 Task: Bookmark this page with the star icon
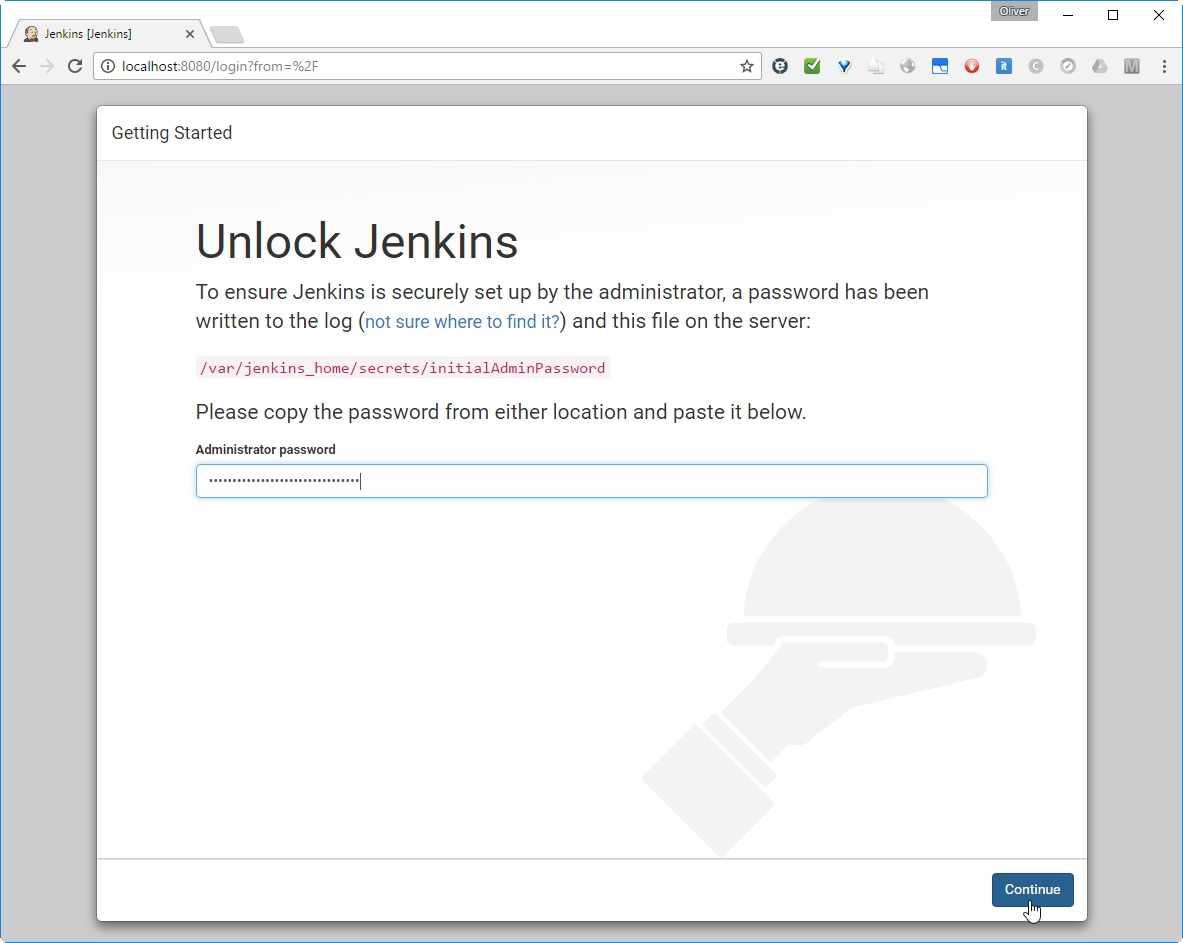click(746, 66)
